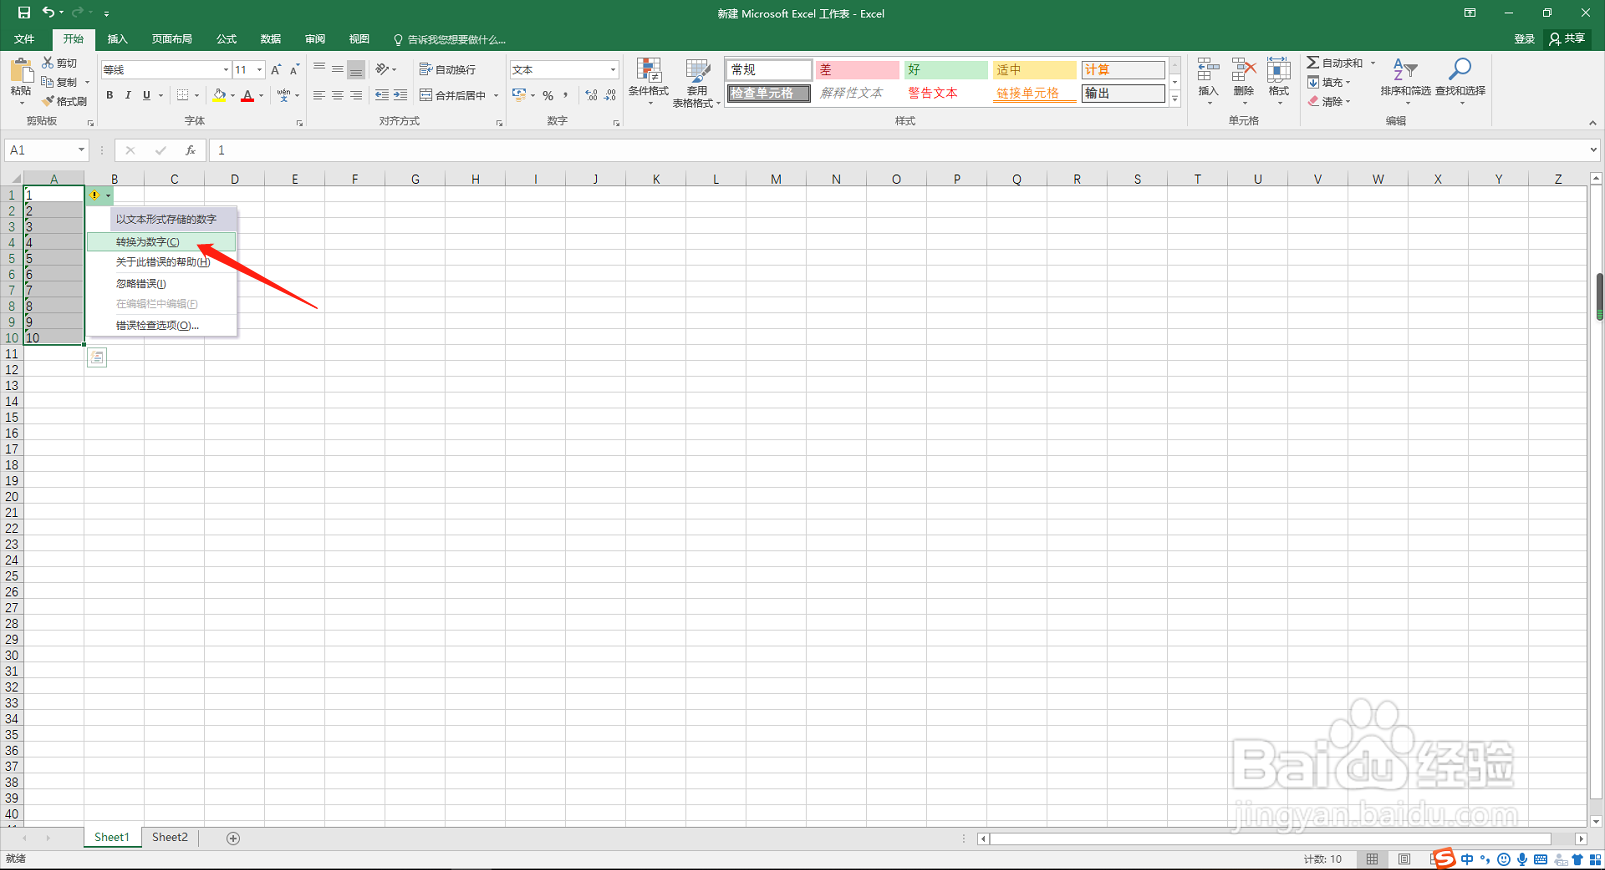The width and height of the screenshot is (1605, 870).
Task: Open Find and Select (查找和选择)
Action: 1460,82
